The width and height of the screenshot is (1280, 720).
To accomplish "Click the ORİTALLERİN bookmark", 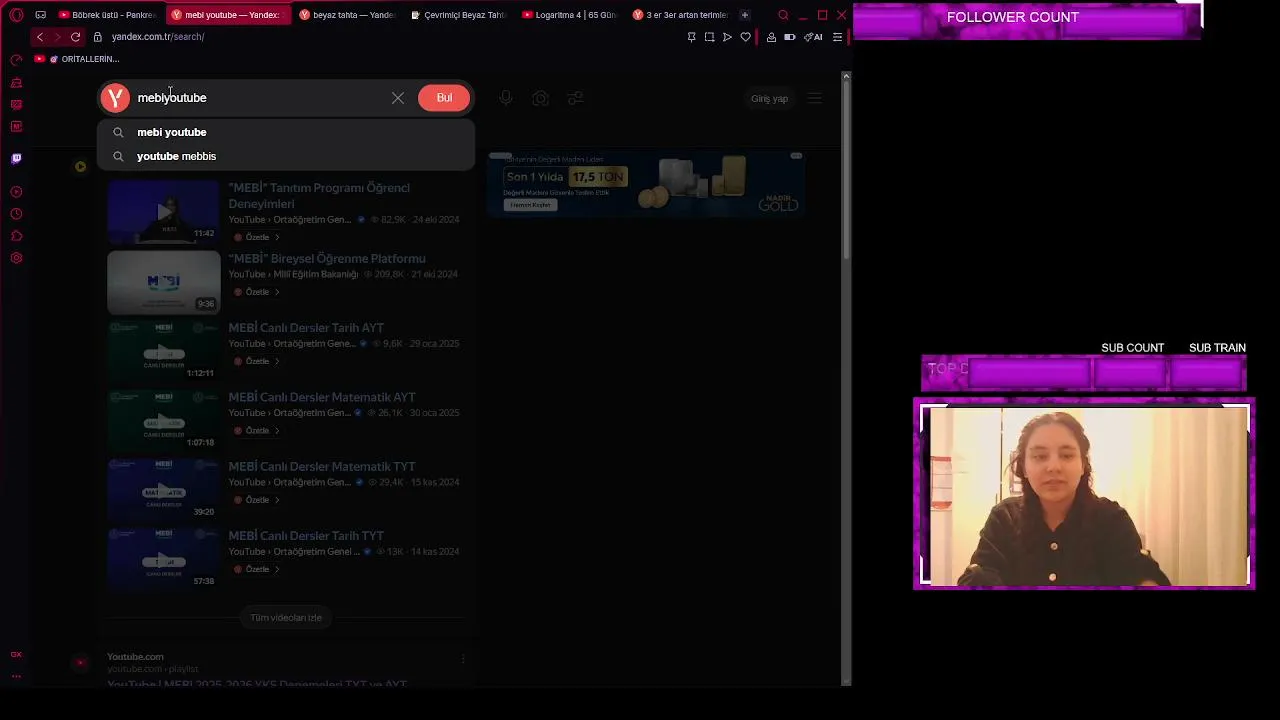I will tap(84, 59).
